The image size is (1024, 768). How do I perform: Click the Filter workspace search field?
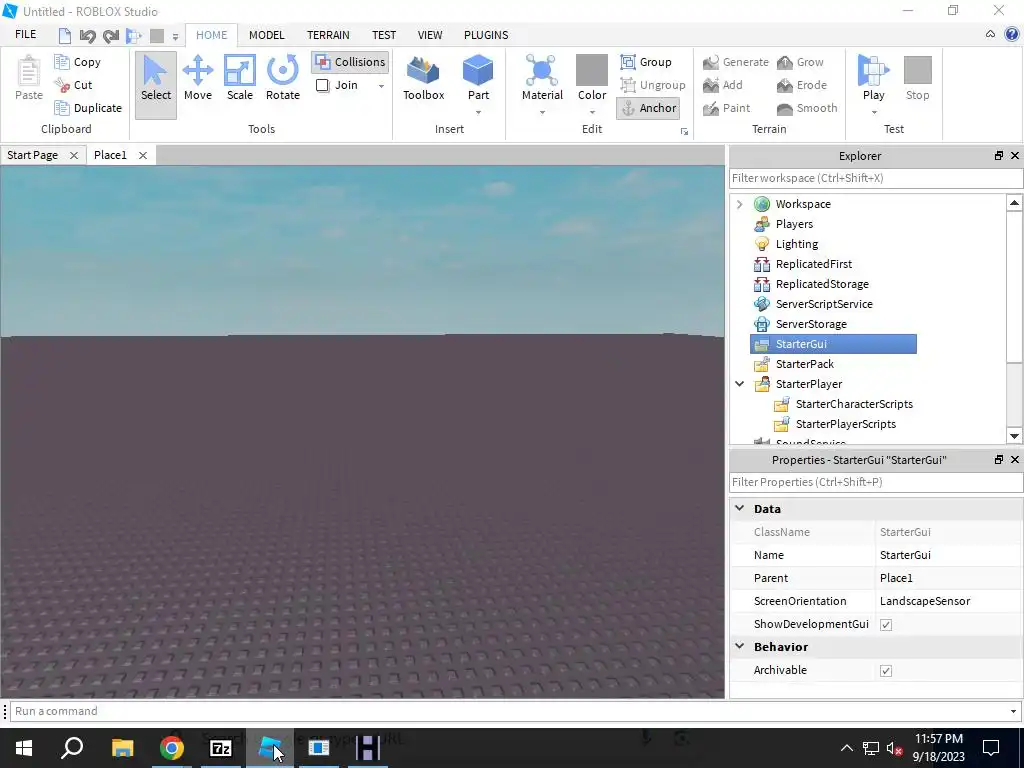pyautogui.click(x=876, y=178)
